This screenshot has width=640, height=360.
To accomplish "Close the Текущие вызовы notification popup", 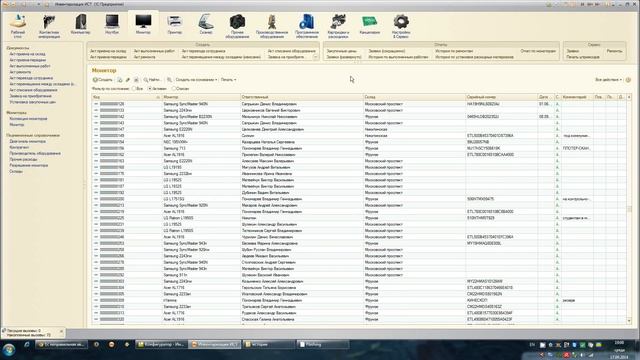I will click(61, 331).
